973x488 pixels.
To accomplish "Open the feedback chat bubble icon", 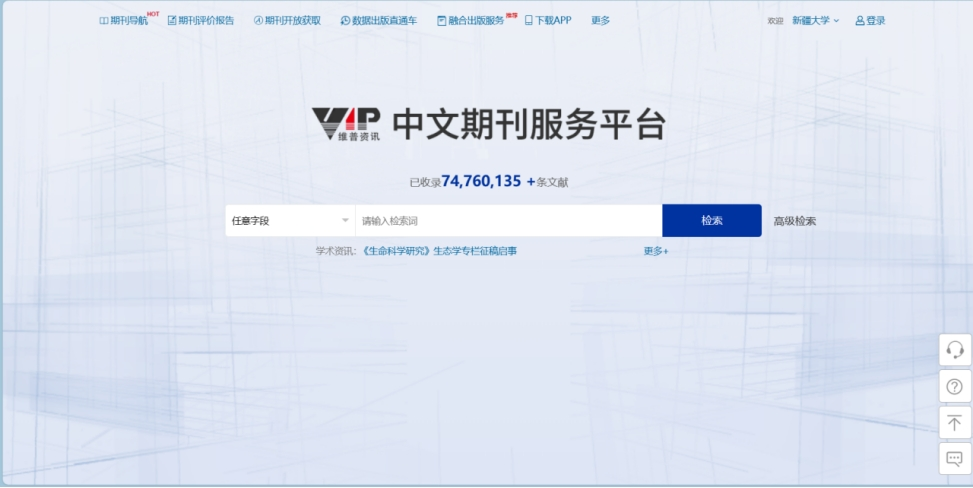I will point(955,459).
